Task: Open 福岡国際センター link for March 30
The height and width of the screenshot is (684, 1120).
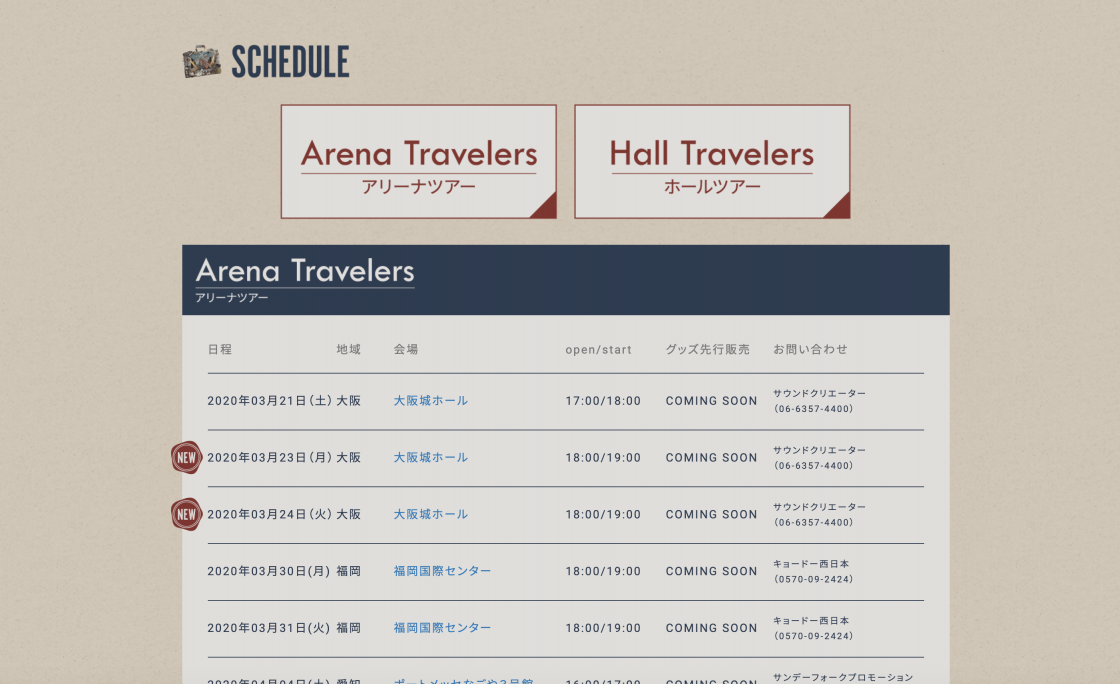Action: point(442,571)
